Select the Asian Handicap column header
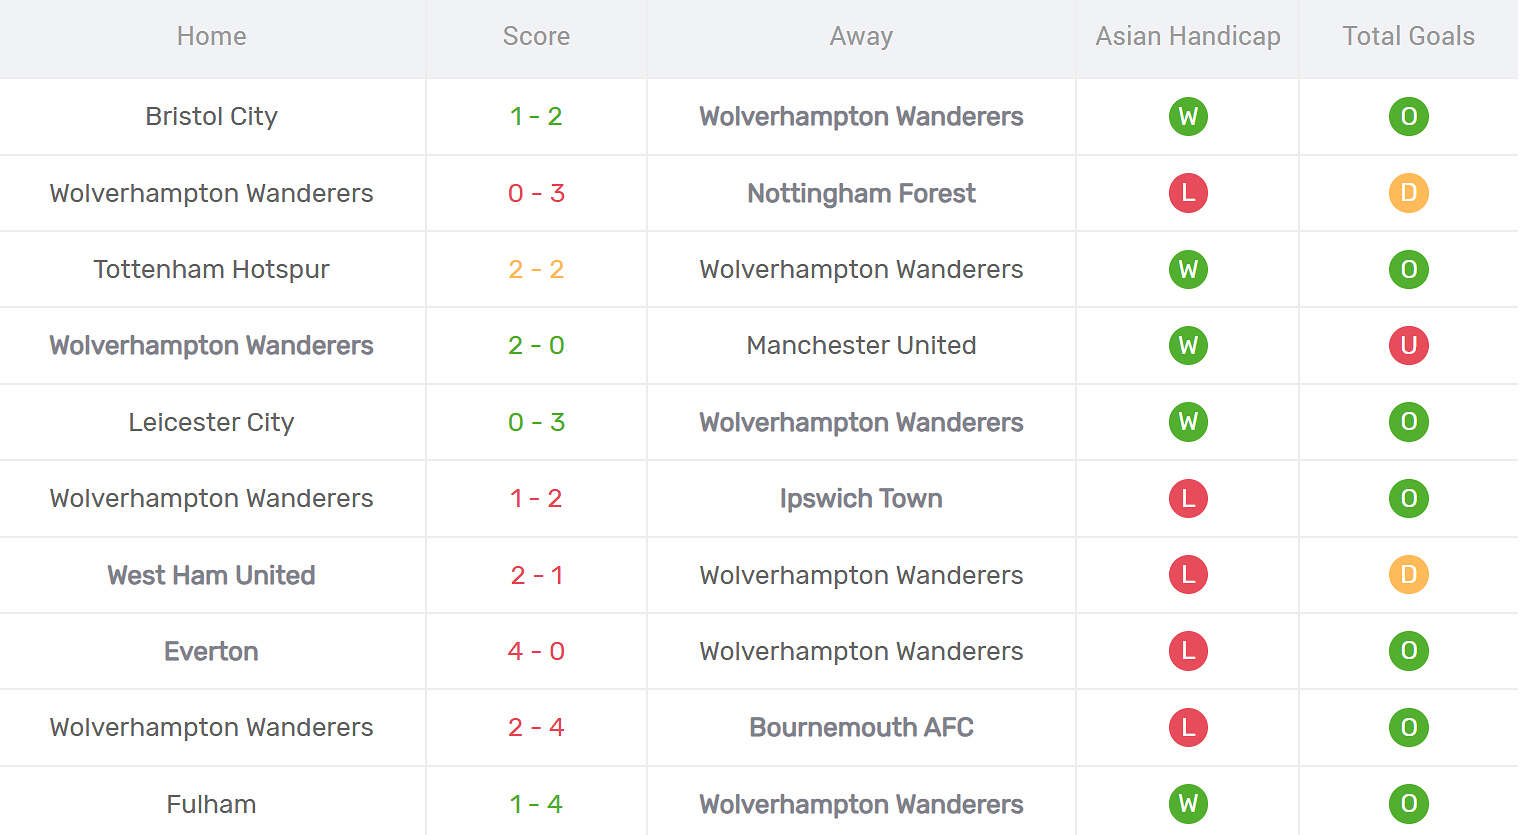1521x835 pixels. click(1188, 37)
